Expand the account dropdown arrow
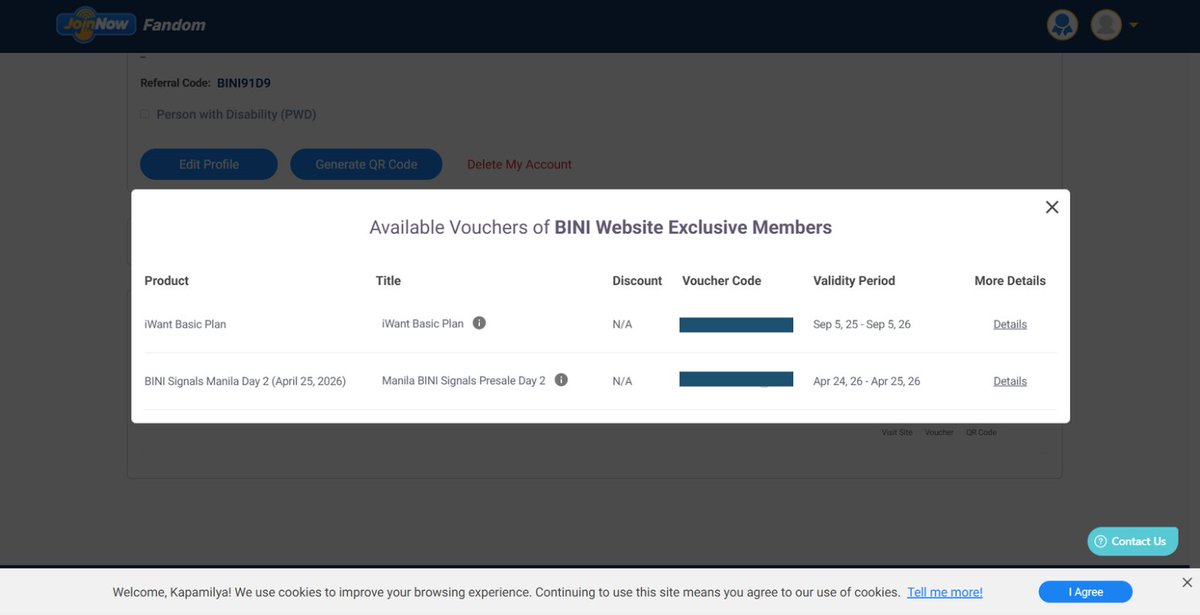Image resolution: width=1200 pixels, height=615 pixels. click(1133, 26)
